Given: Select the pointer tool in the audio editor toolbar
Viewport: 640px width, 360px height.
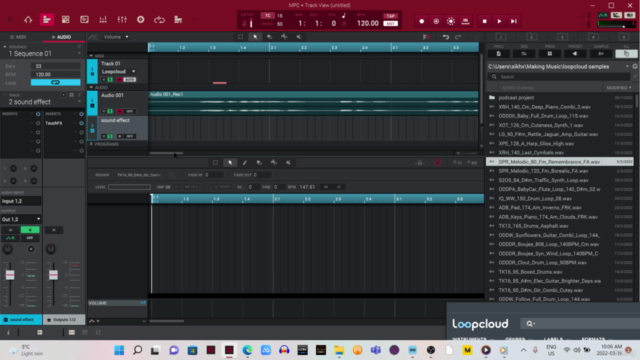Looking at the screenshot, I should (x=230, y=162).
